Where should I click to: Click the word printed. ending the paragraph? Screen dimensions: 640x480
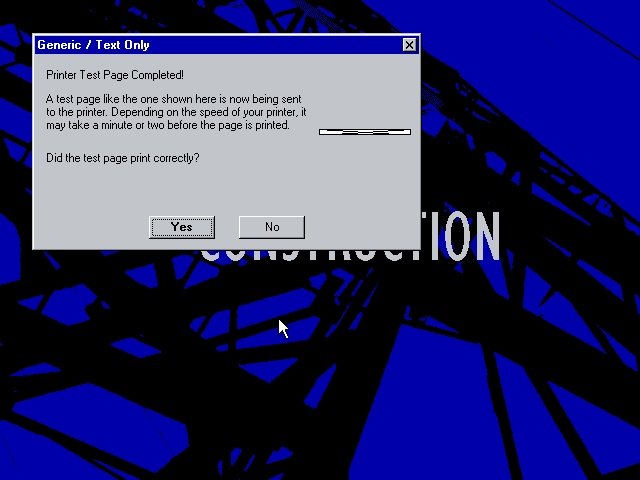tap(272, 125)
